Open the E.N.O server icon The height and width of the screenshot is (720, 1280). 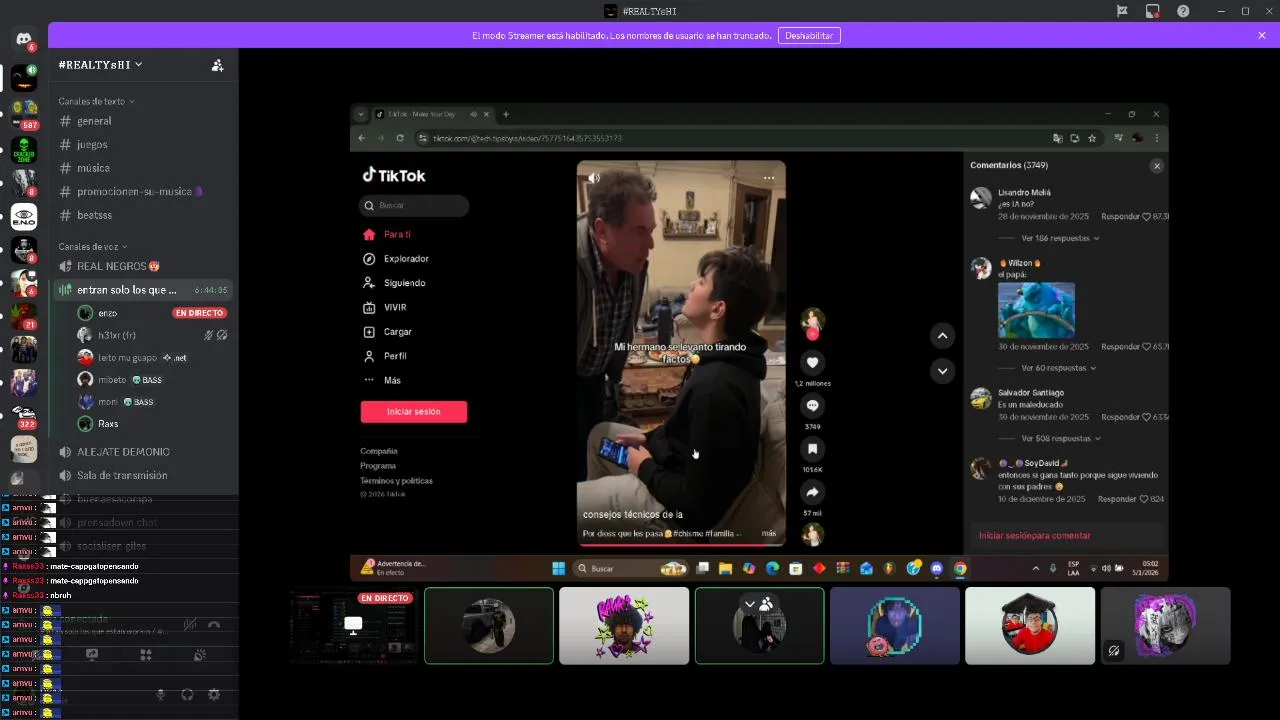24,216
